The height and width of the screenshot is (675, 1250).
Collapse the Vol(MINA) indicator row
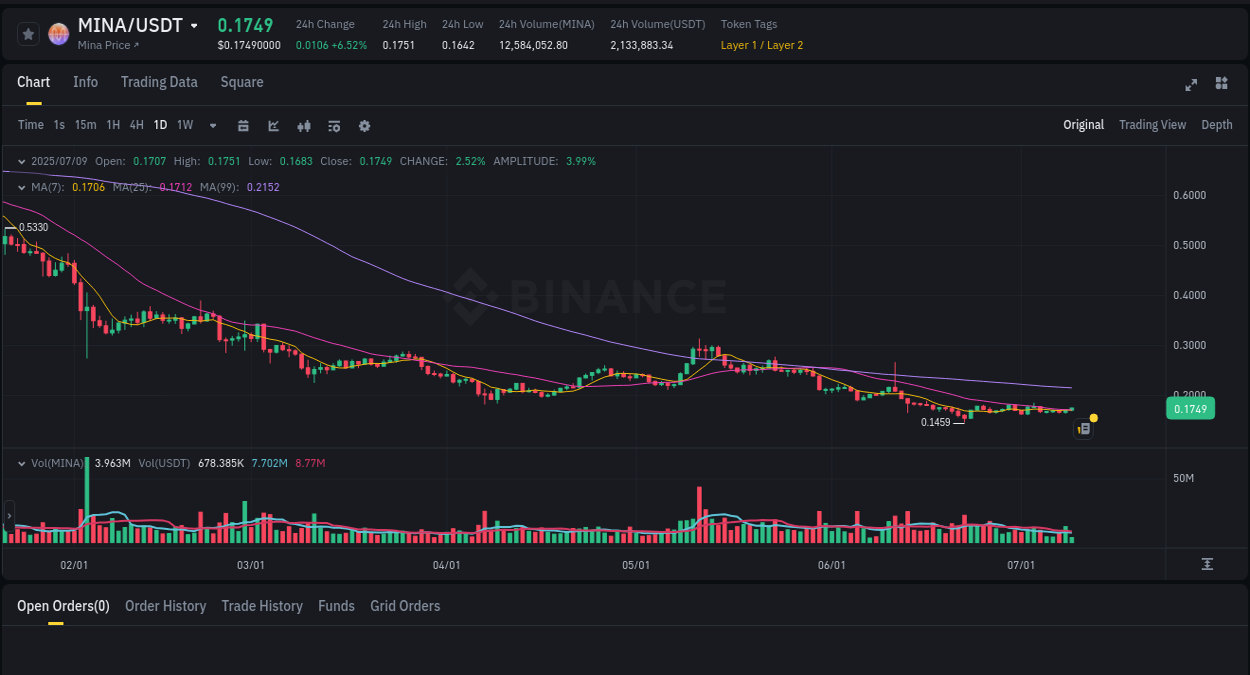click(22, 462)
